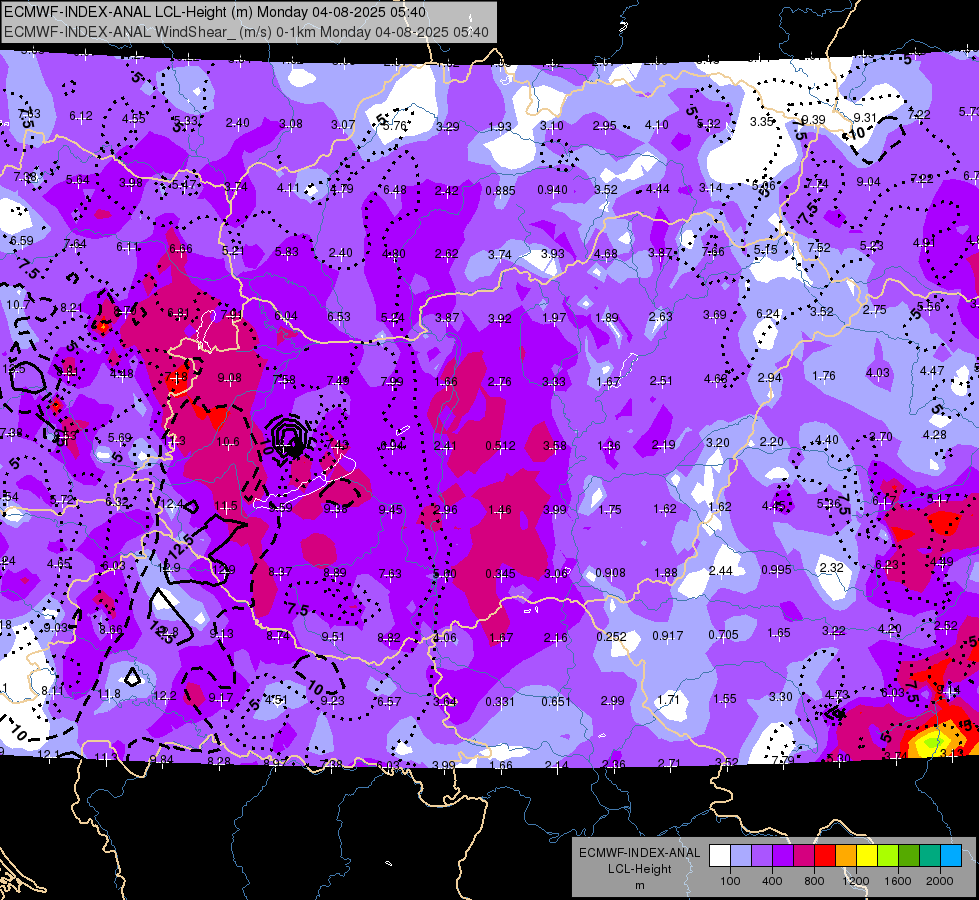Click the wind shear value 10.6
The image size is (979, 900).
(228, 442)
